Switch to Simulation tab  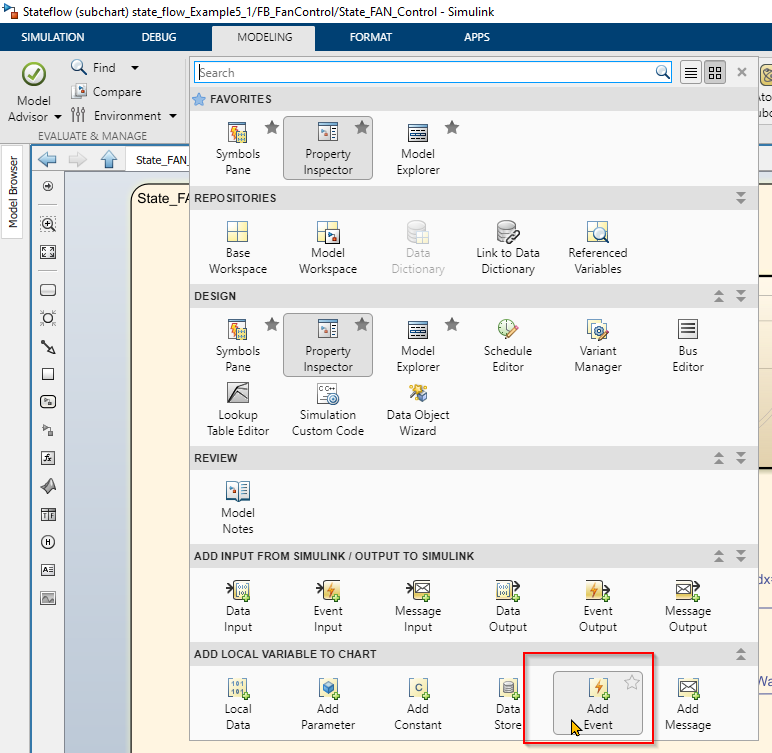pos(53,37)
